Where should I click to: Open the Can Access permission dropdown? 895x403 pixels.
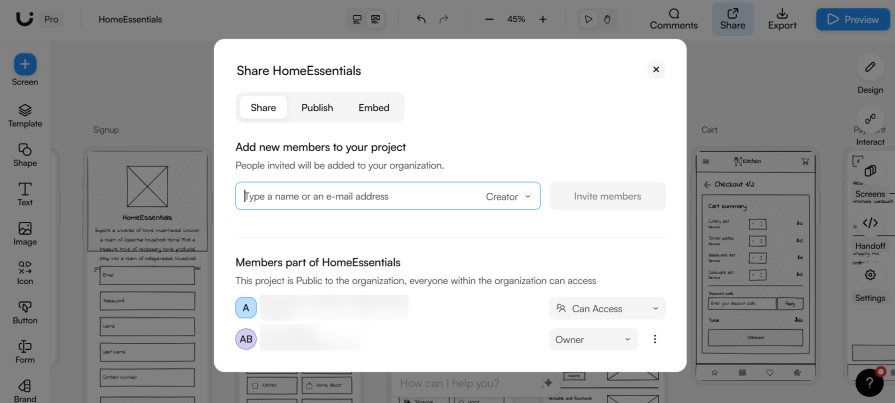tap(607, 309)
